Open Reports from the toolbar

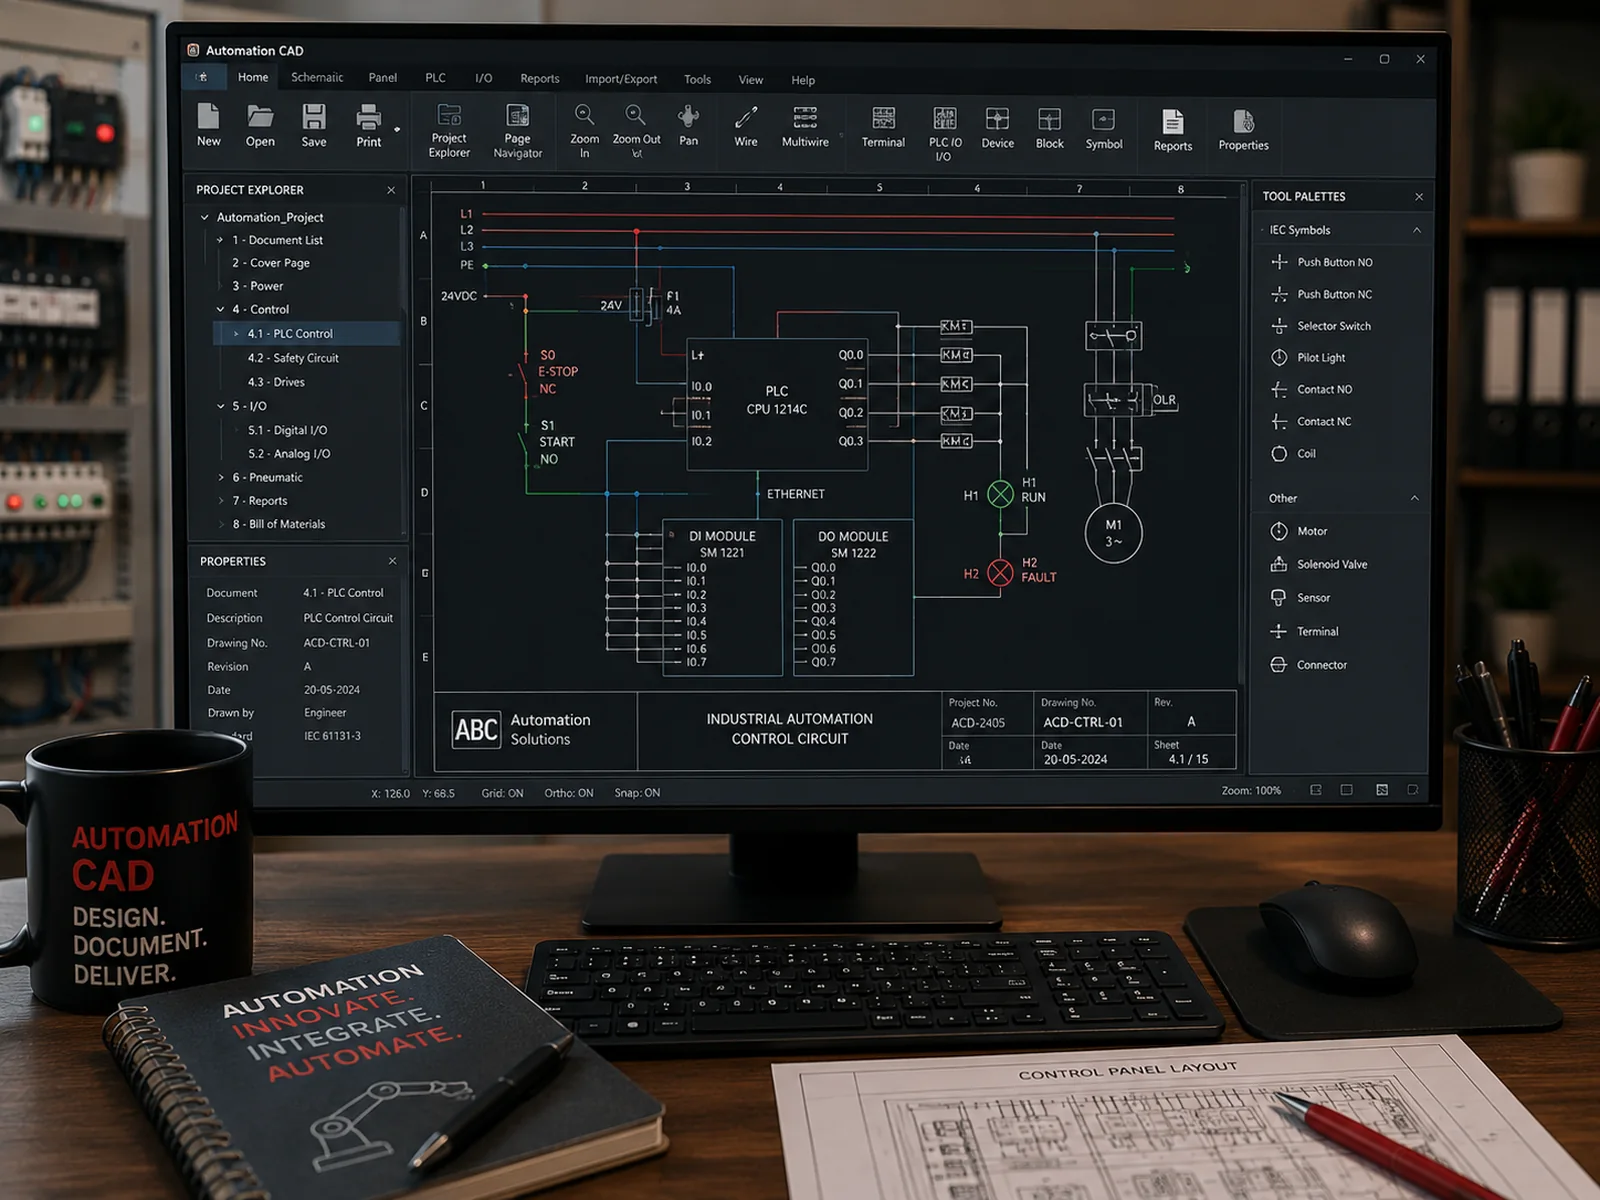click(x=1173, y=122)
